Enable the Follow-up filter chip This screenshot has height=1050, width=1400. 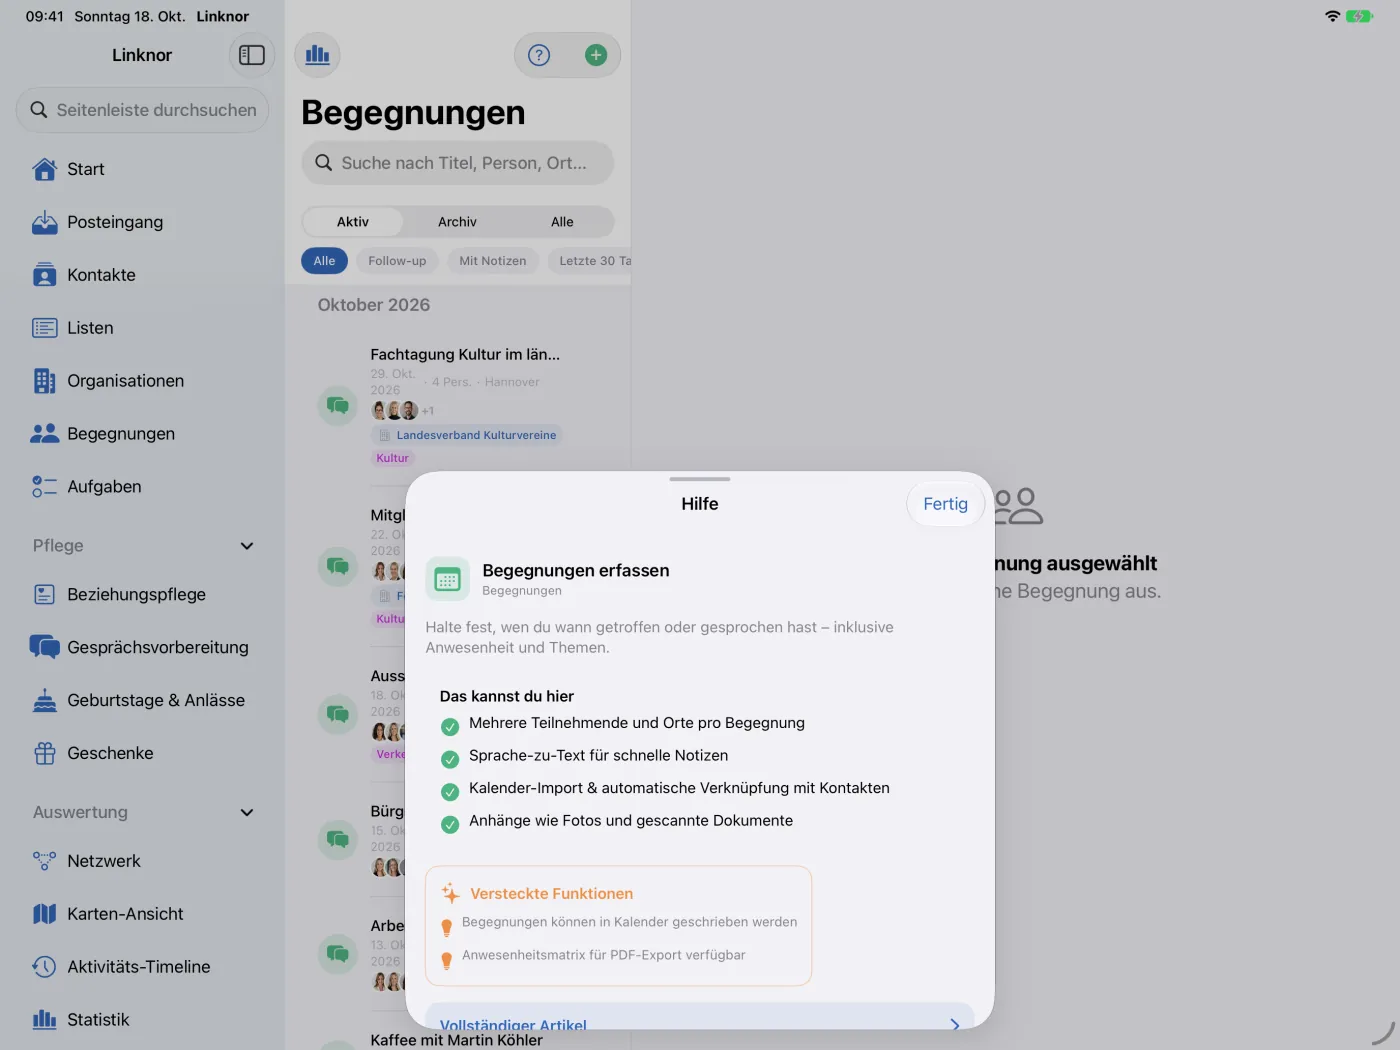[x=397, y=261]
